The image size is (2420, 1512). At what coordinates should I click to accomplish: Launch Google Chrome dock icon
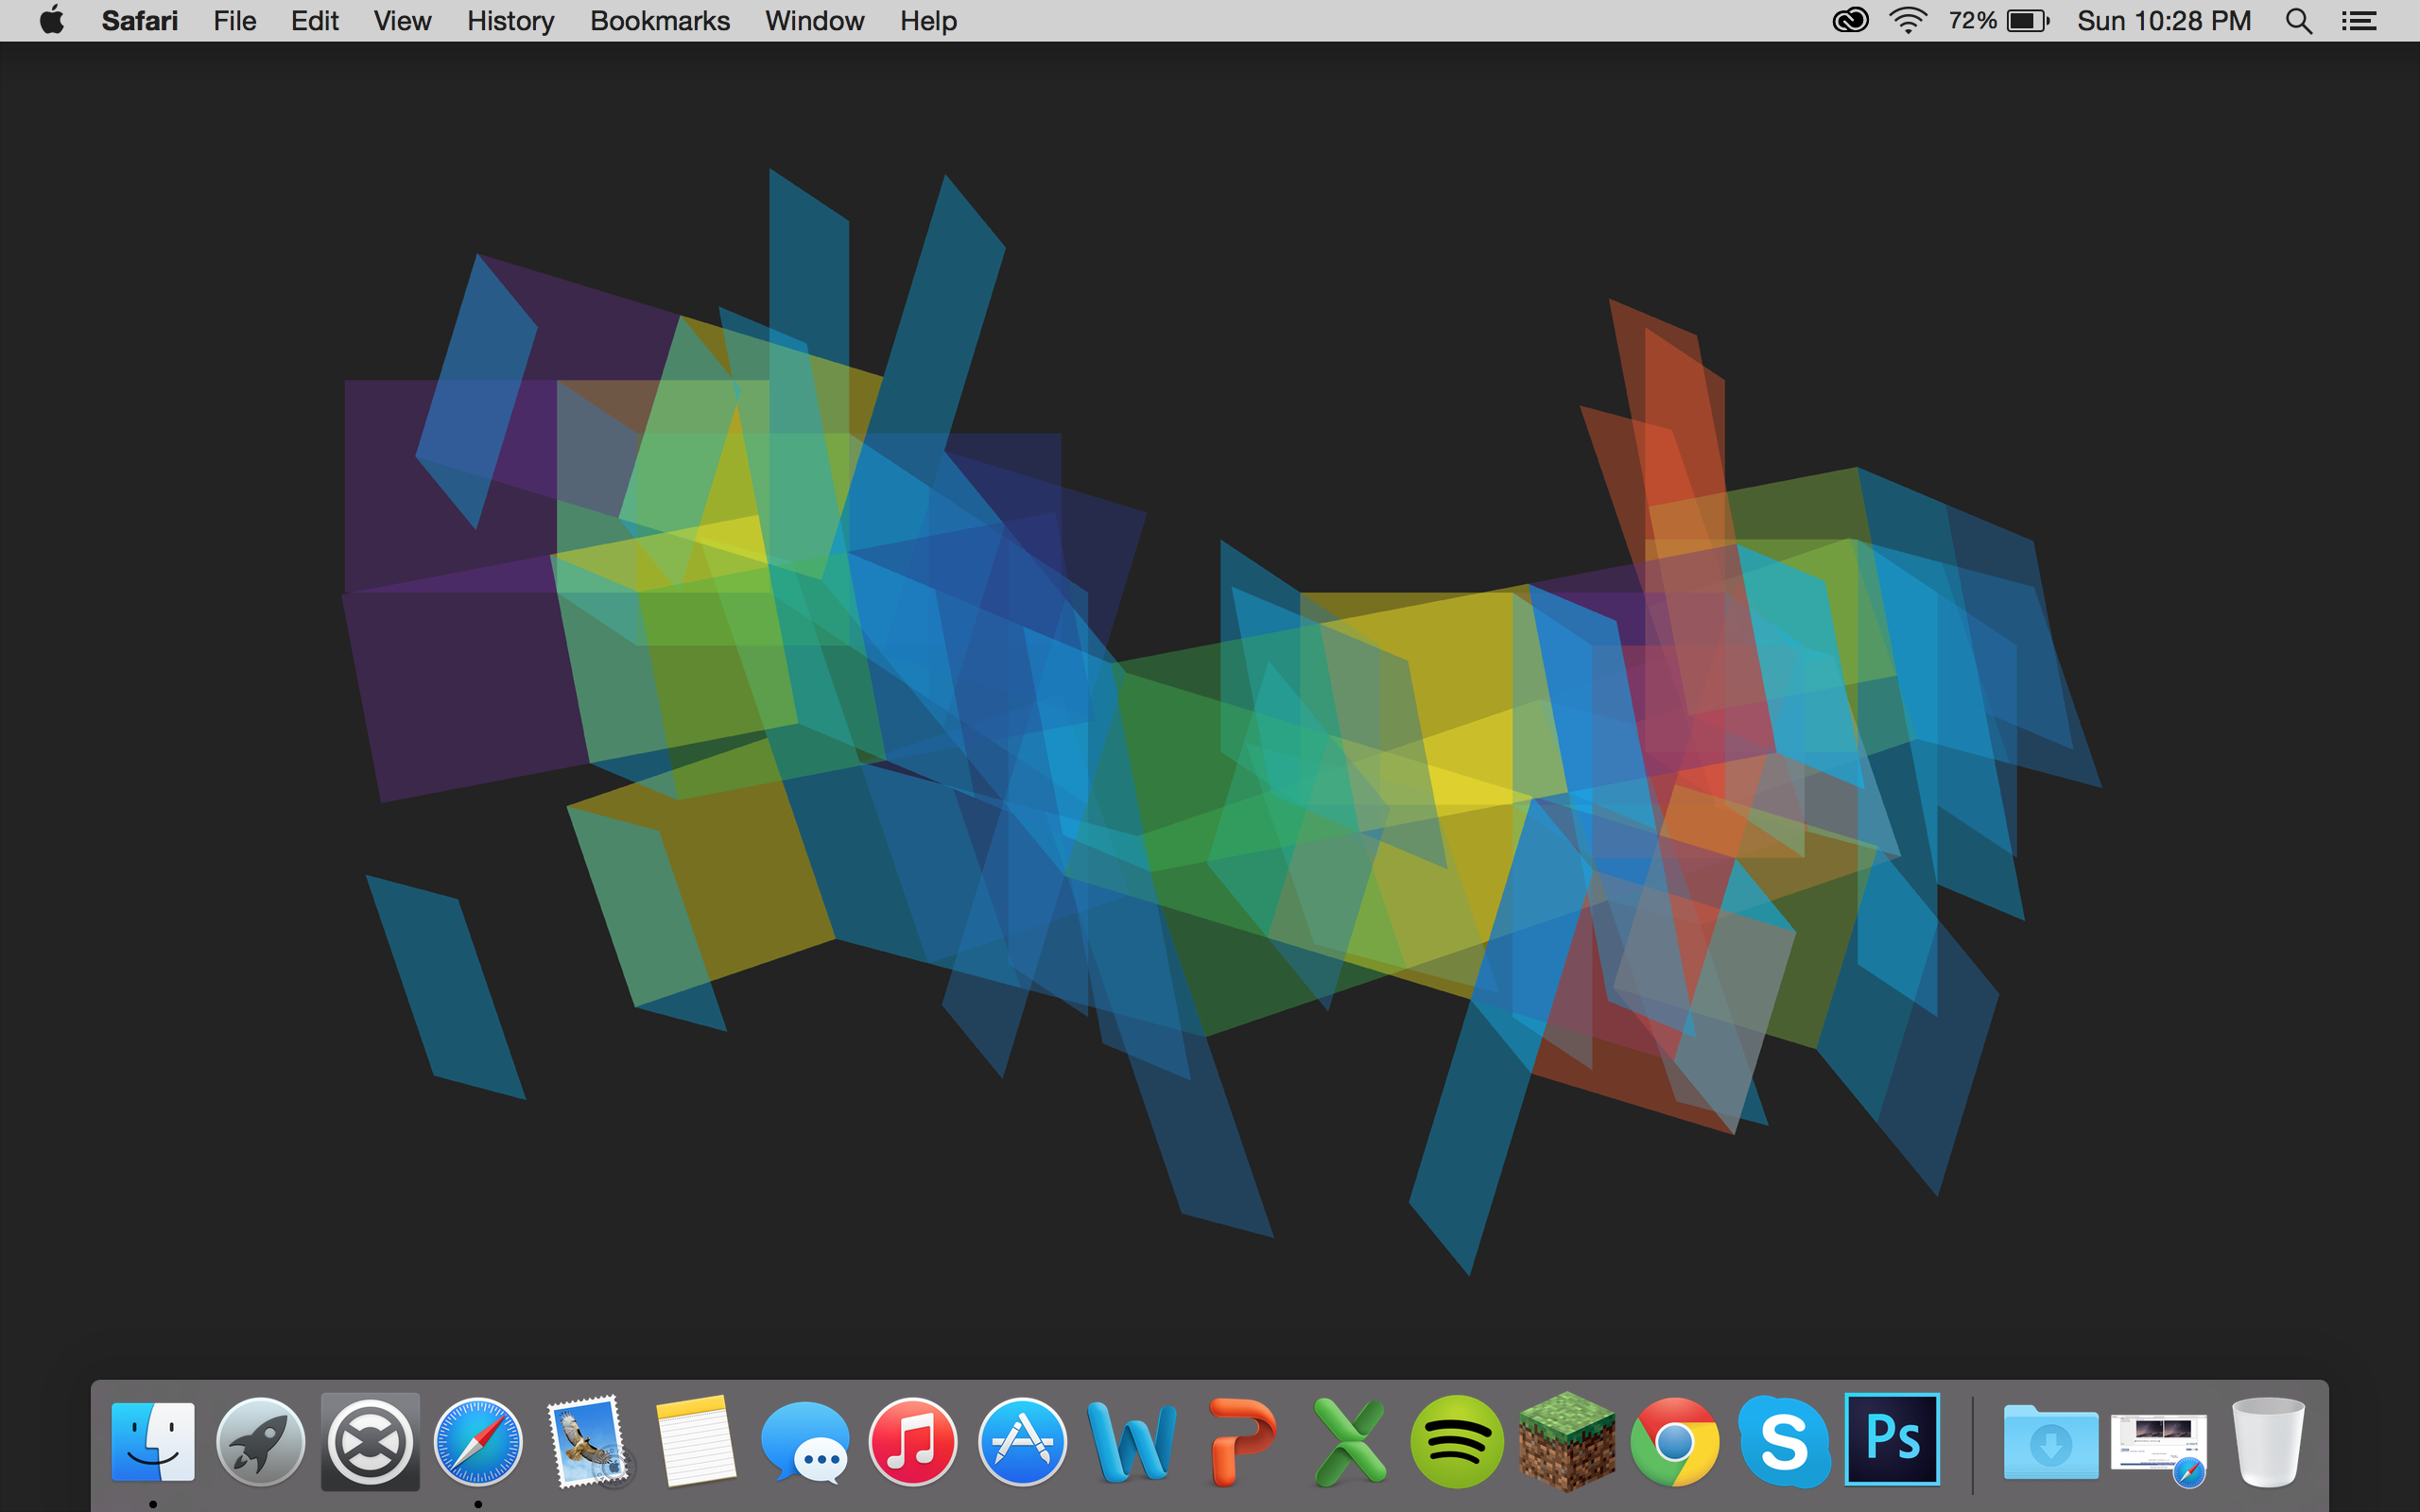[x=1675, y=1441]
